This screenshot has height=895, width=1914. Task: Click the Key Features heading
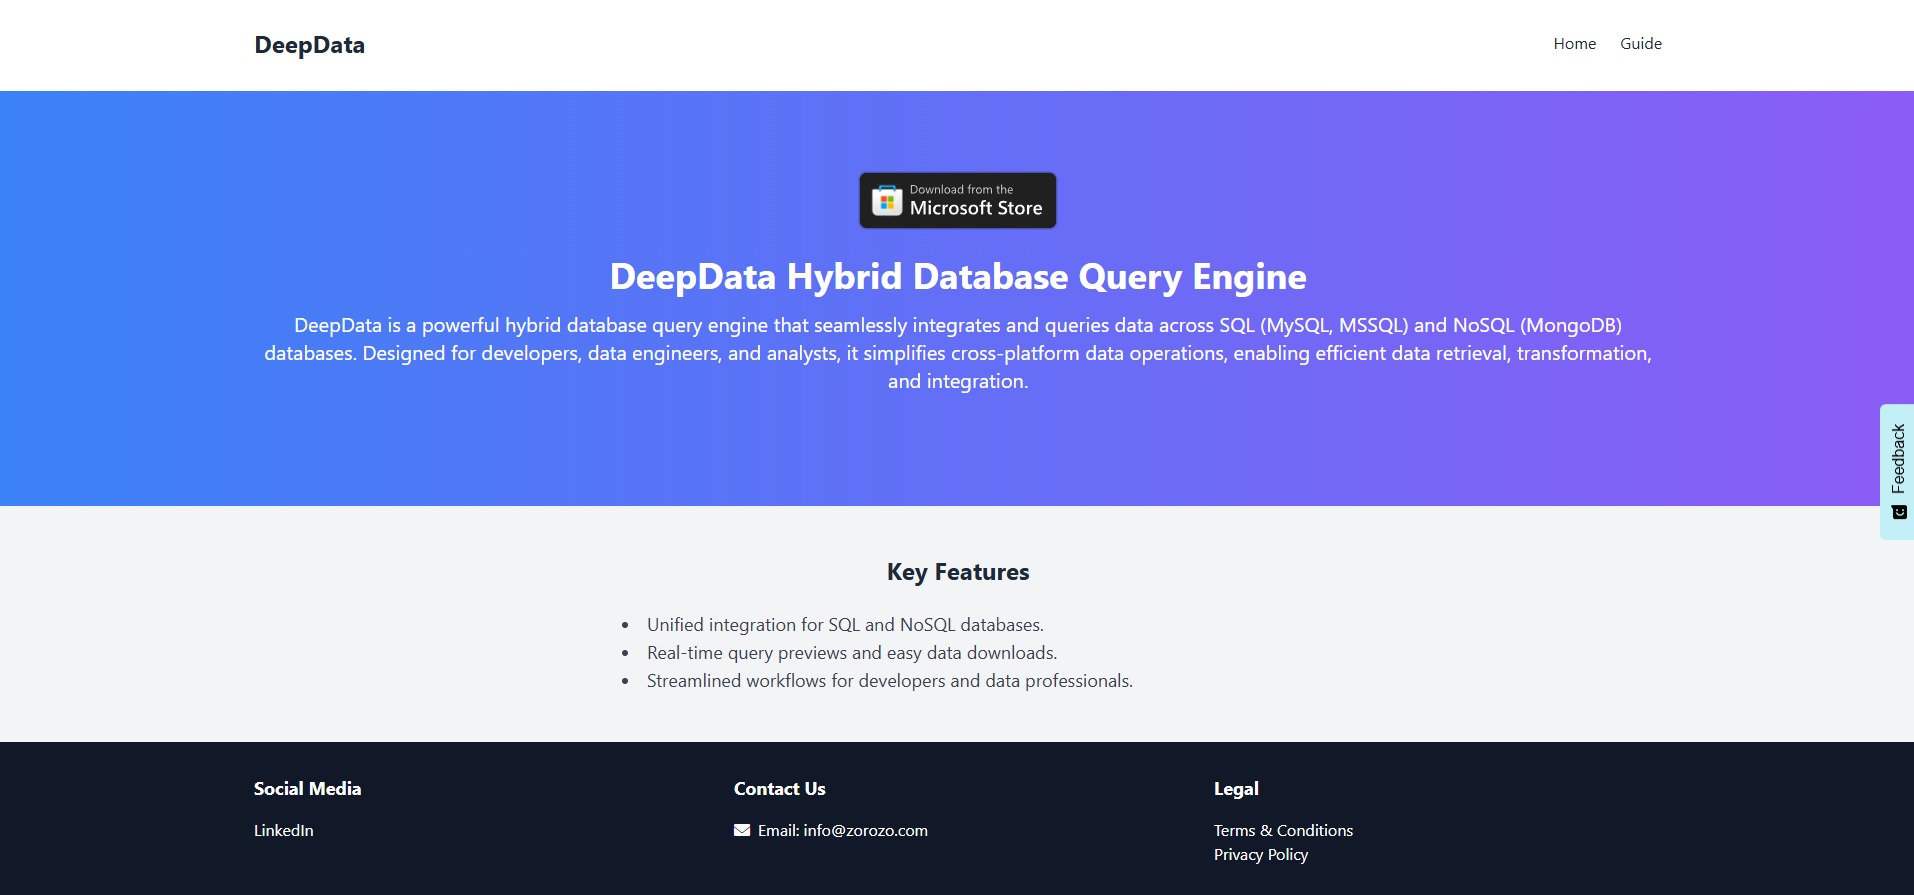[x=957, y=572]
